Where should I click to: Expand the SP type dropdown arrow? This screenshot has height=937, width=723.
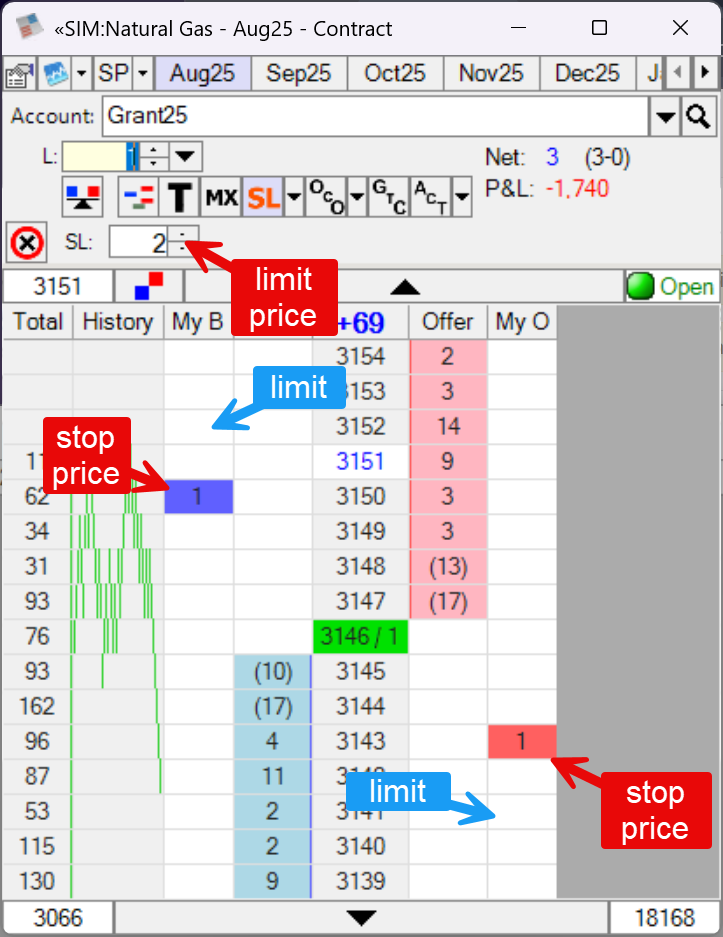pos(142,74)
